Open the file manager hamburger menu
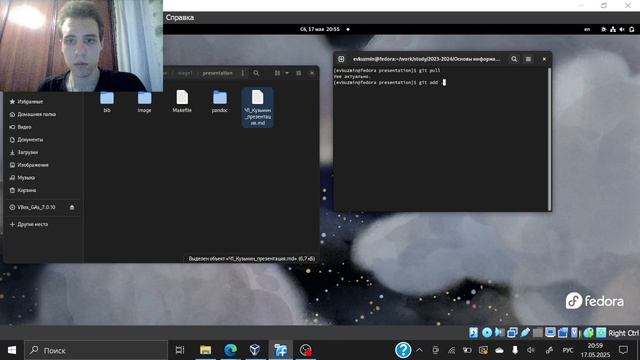 tap(299, 73)
